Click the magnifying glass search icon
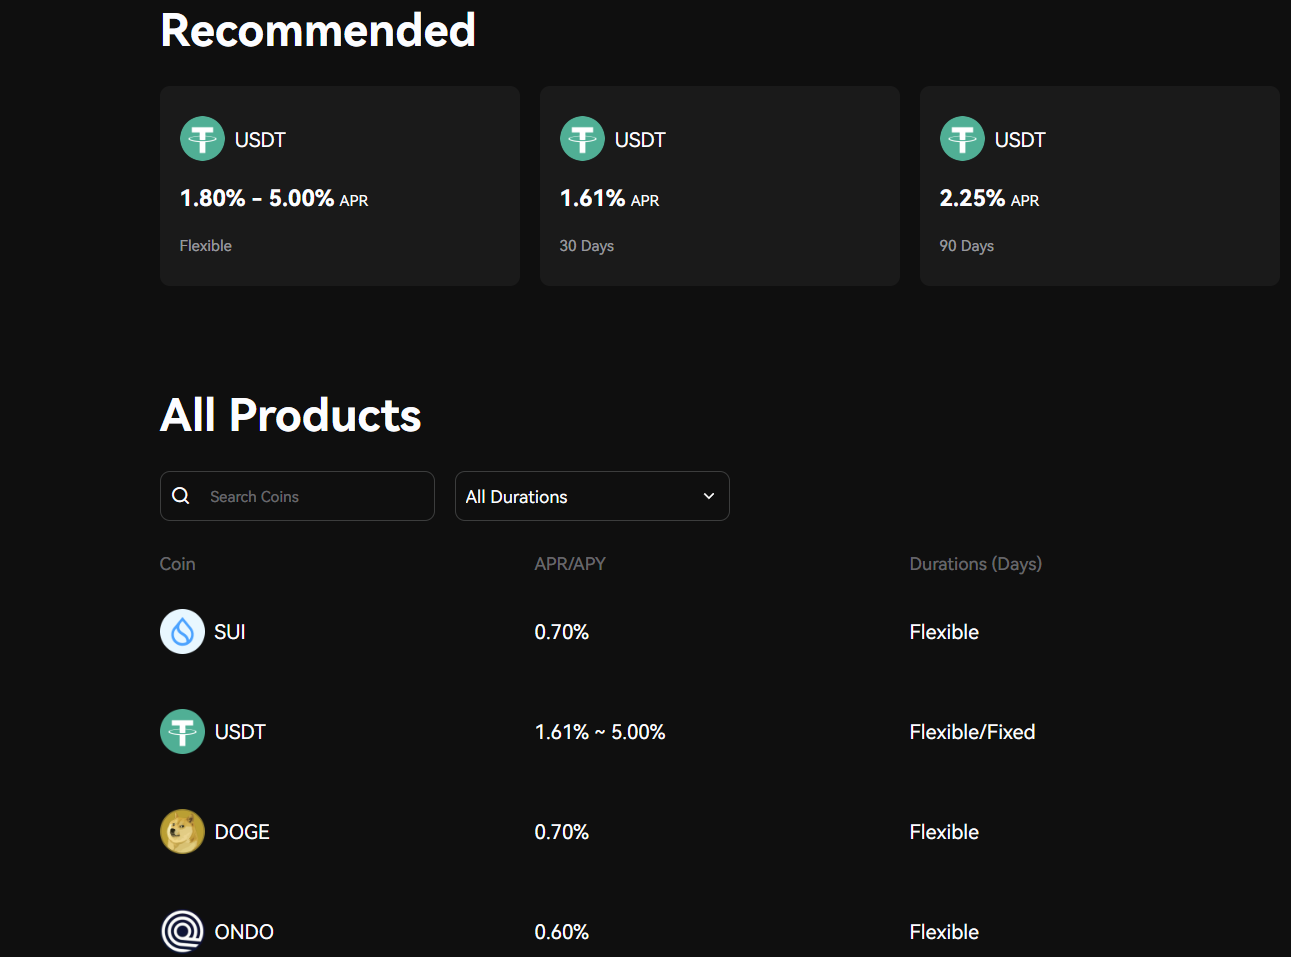Image resolution: width=1291 pixels, height=957 pixels. 181,495
